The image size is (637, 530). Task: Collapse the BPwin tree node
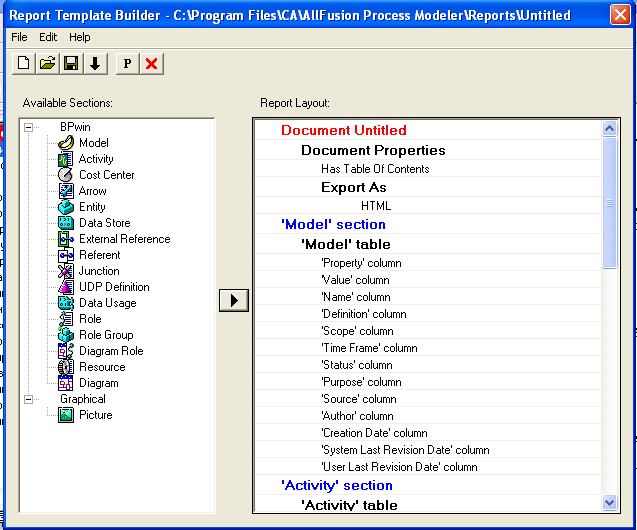point(28,128)
